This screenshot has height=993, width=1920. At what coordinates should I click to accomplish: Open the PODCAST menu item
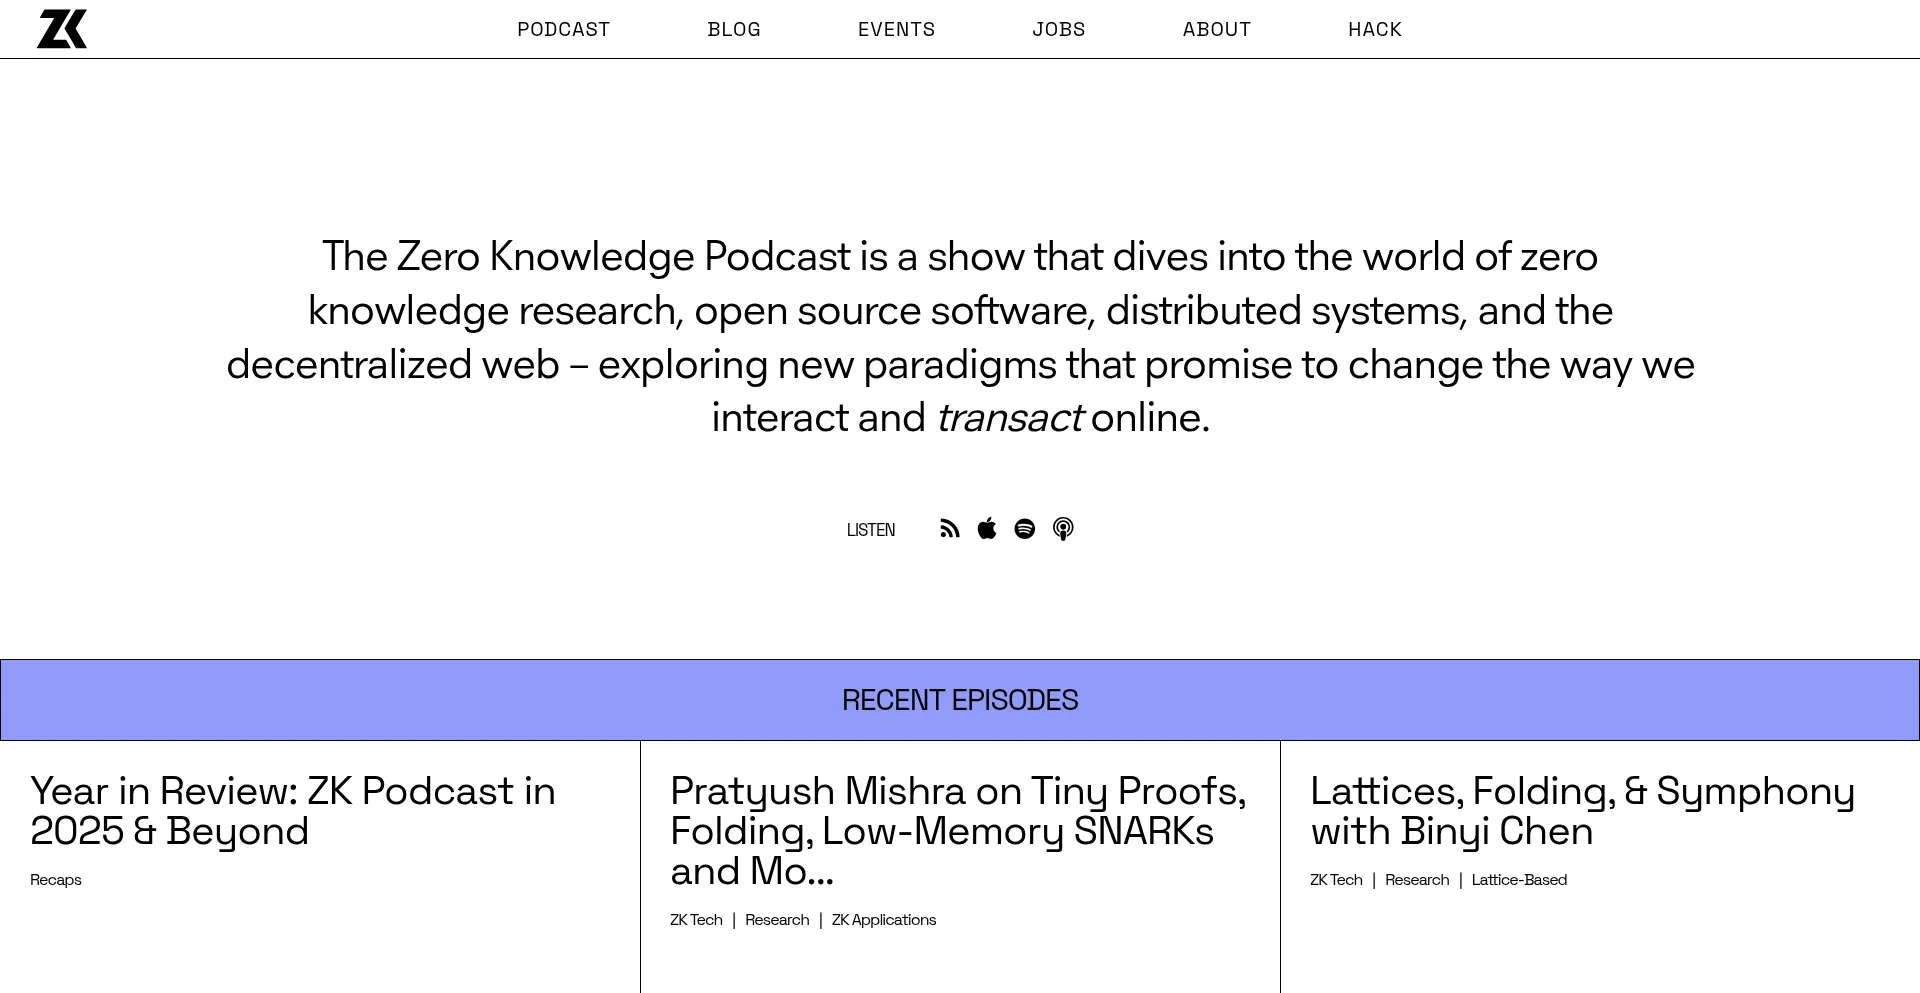click(563, 29)
